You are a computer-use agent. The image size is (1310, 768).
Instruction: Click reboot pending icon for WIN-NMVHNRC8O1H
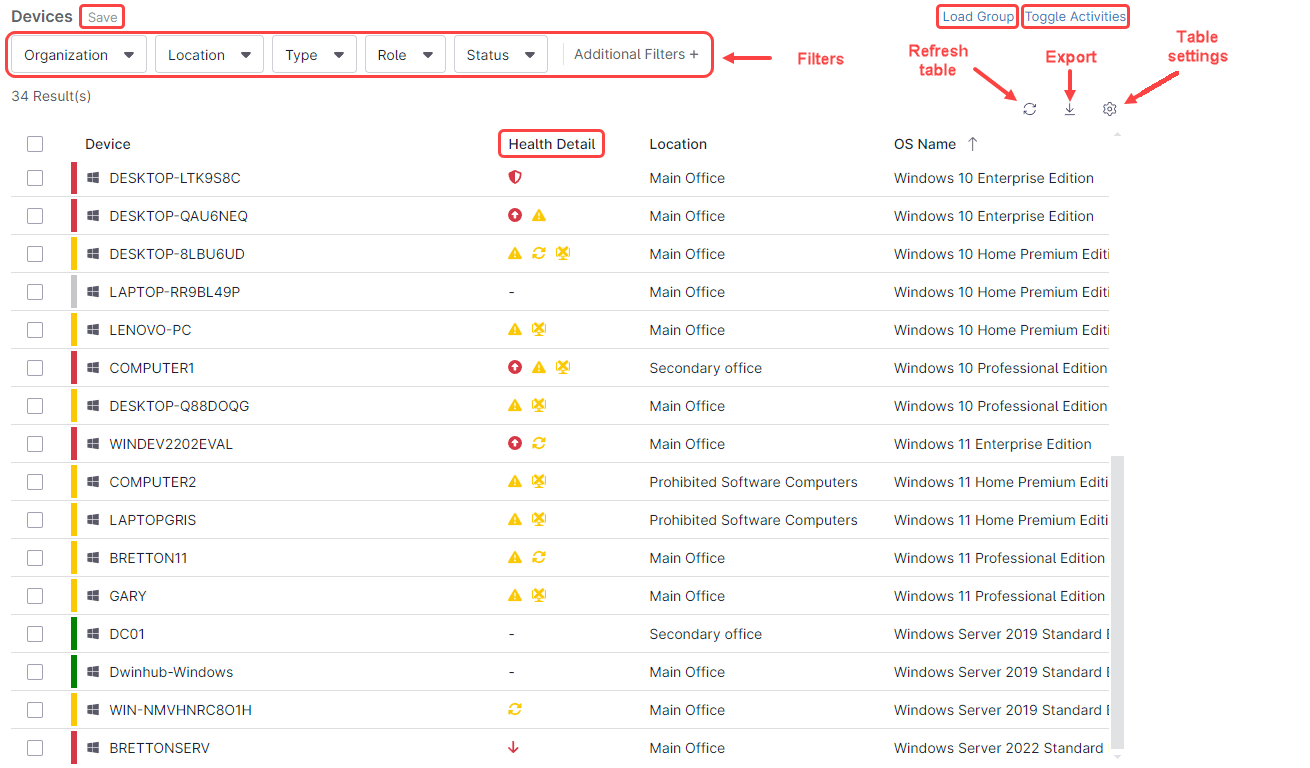tap(514, 709)
